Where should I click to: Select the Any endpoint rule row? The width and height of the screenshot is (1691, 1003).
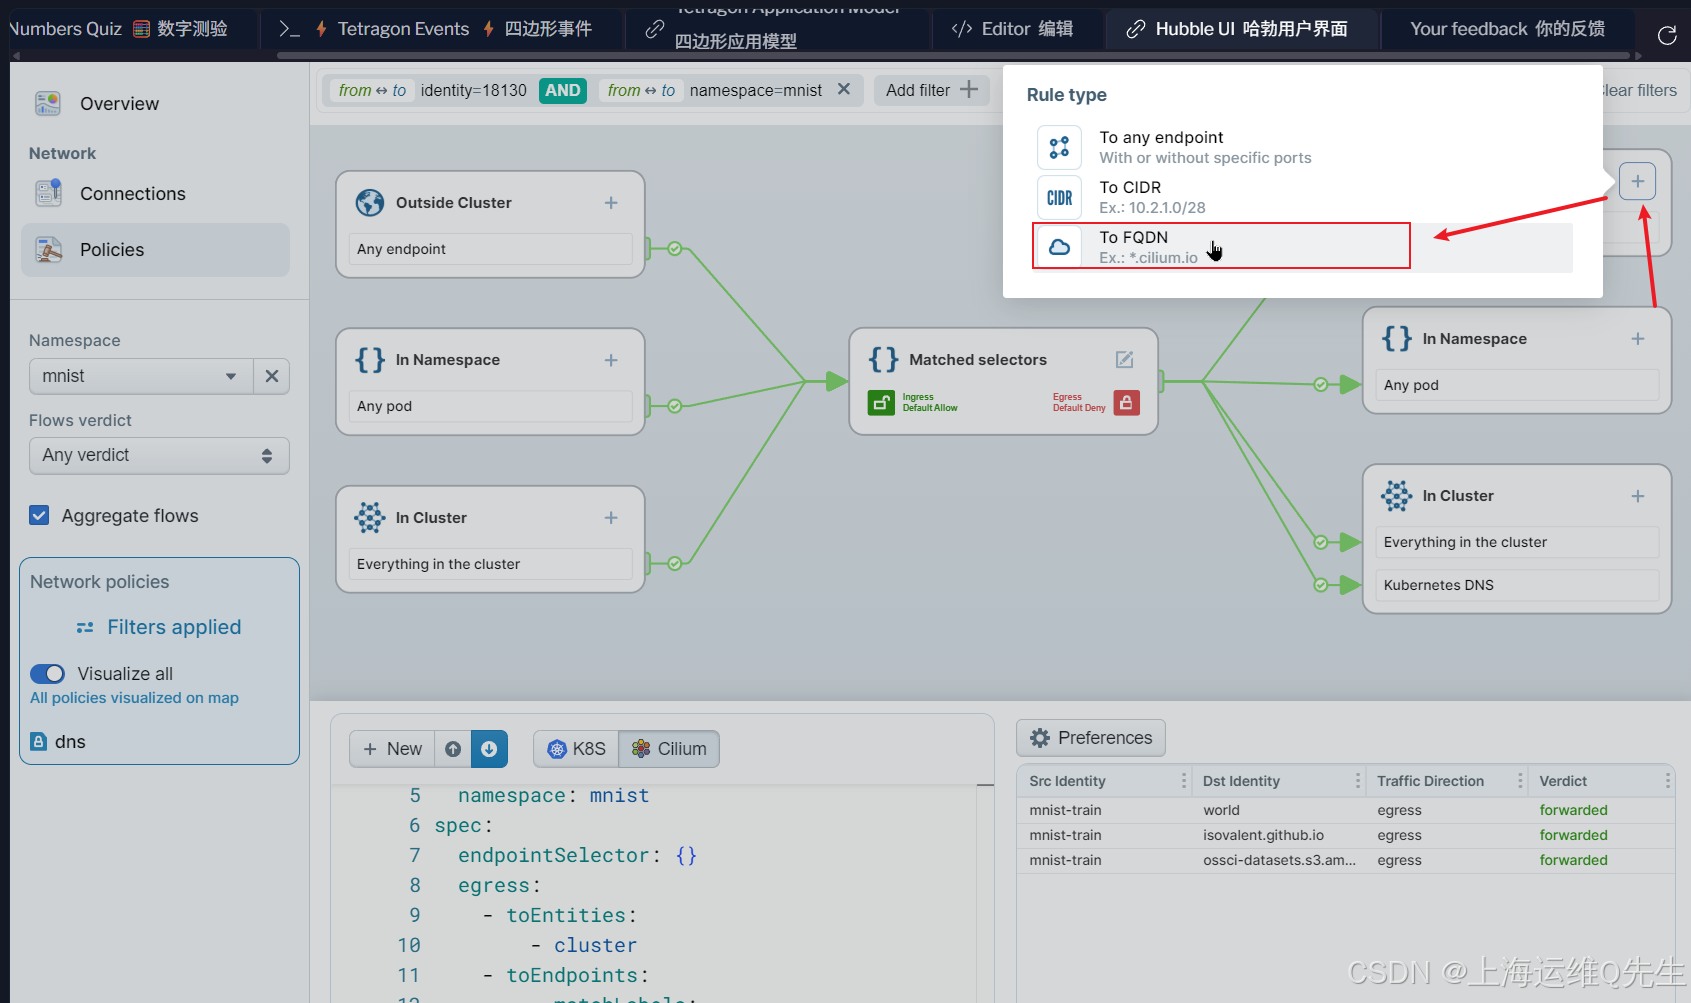click(490, 249)
